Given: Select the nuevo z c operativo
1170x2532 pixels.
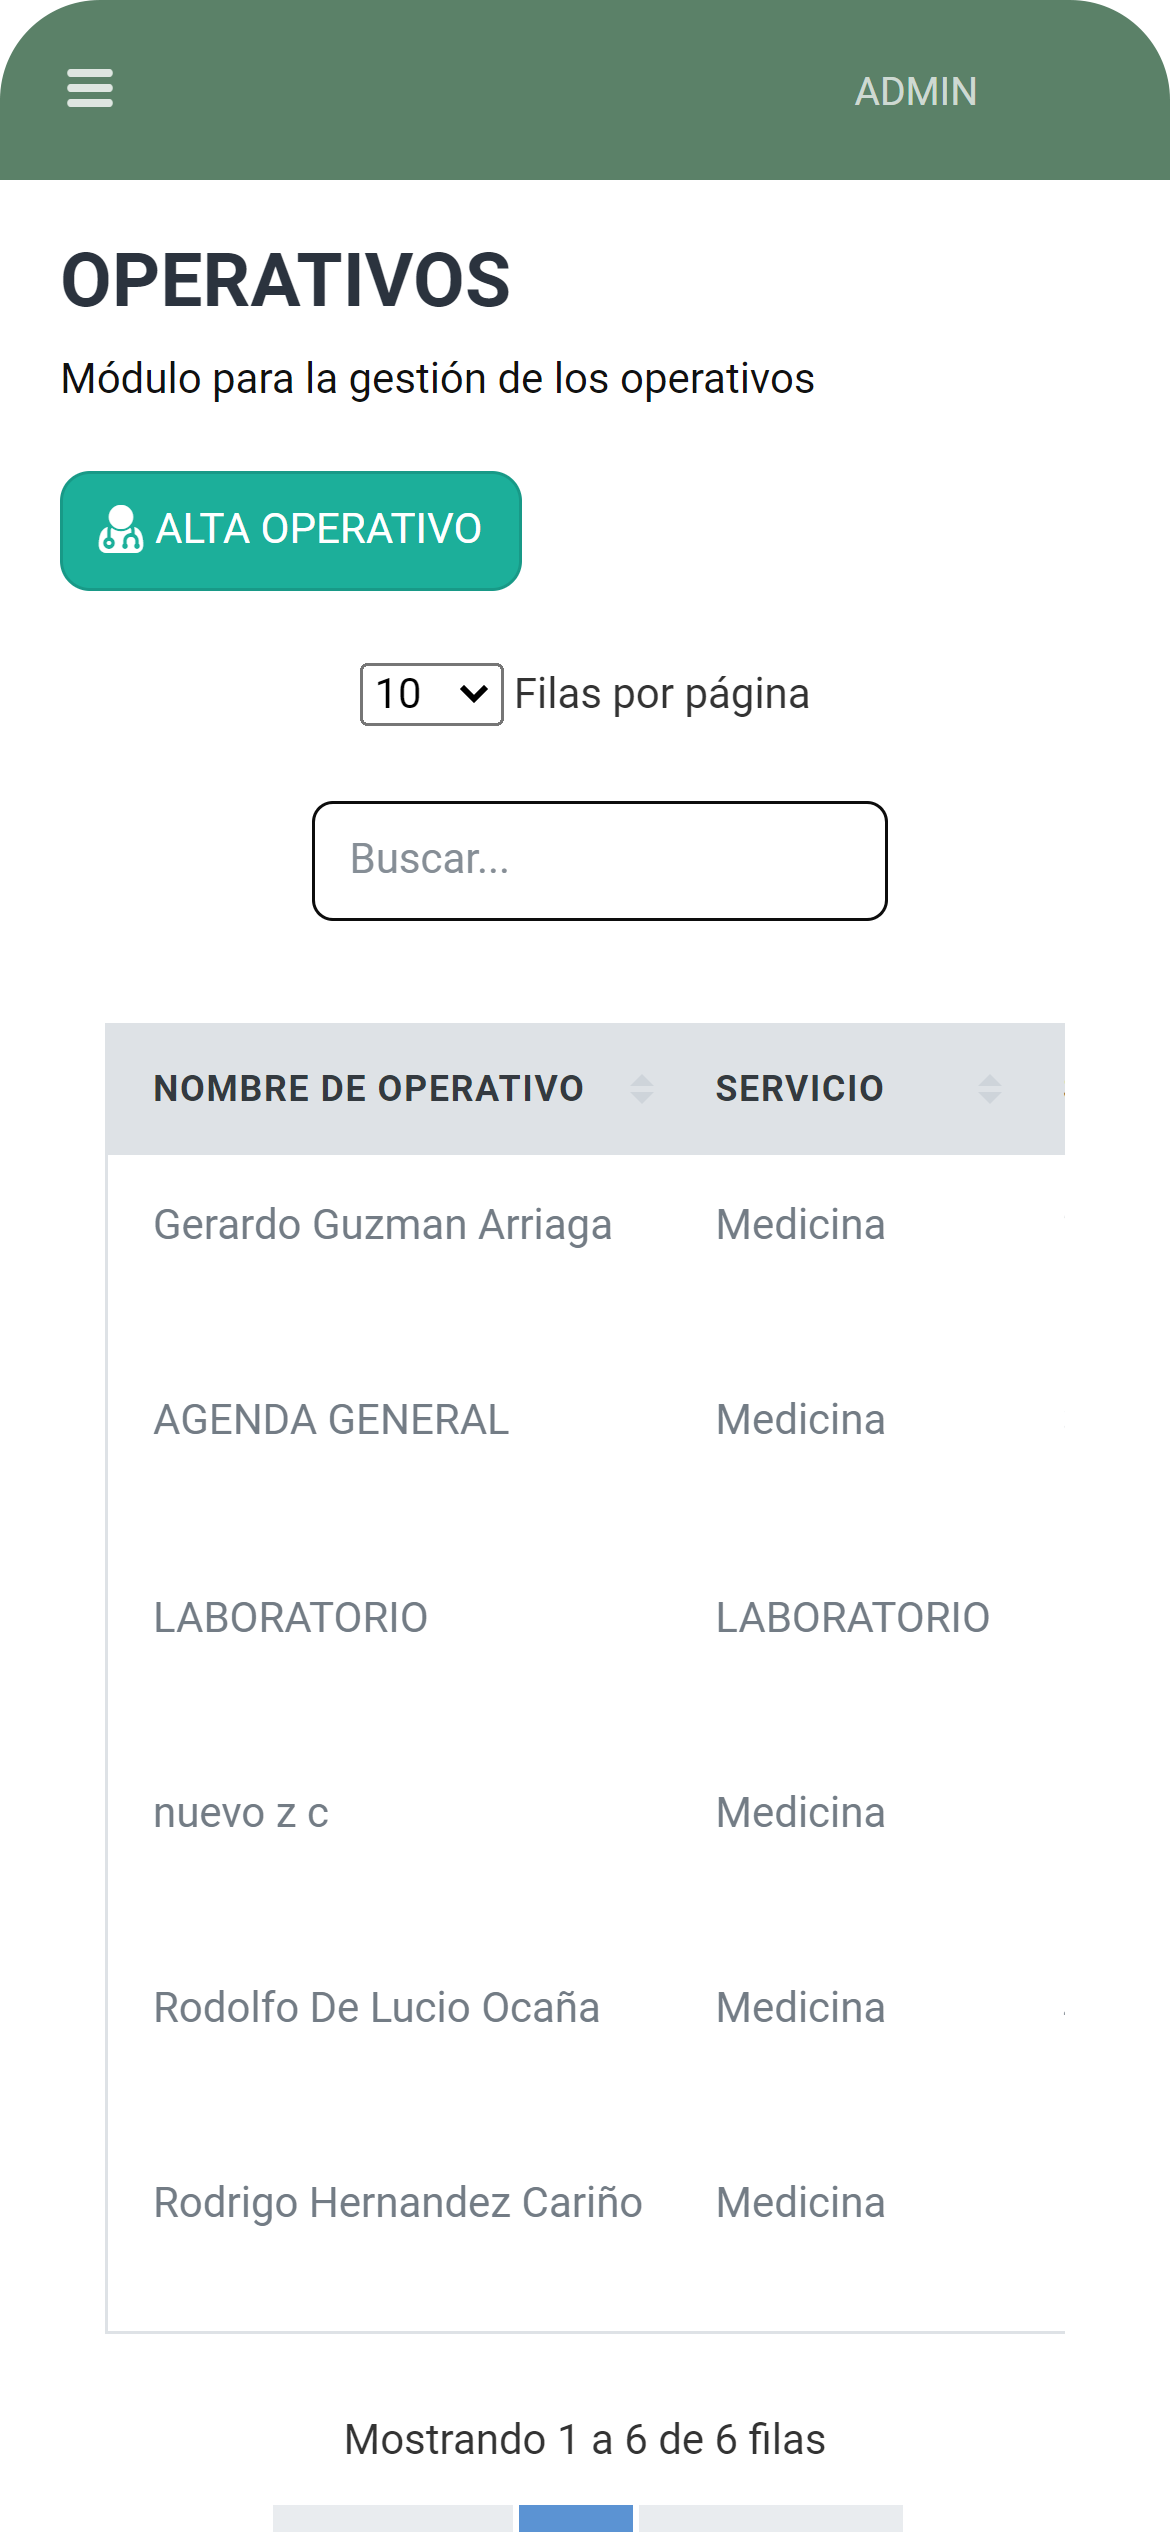Looking at the screenshot, I should click(x=241, y=1812).
